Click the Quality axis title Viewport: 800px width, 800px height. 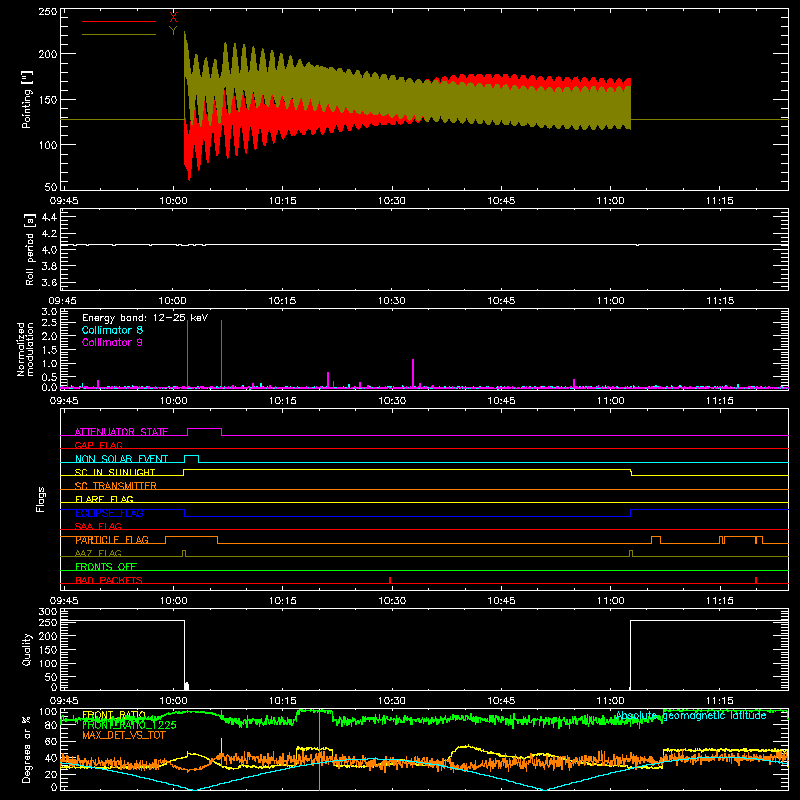coord(27,649)
